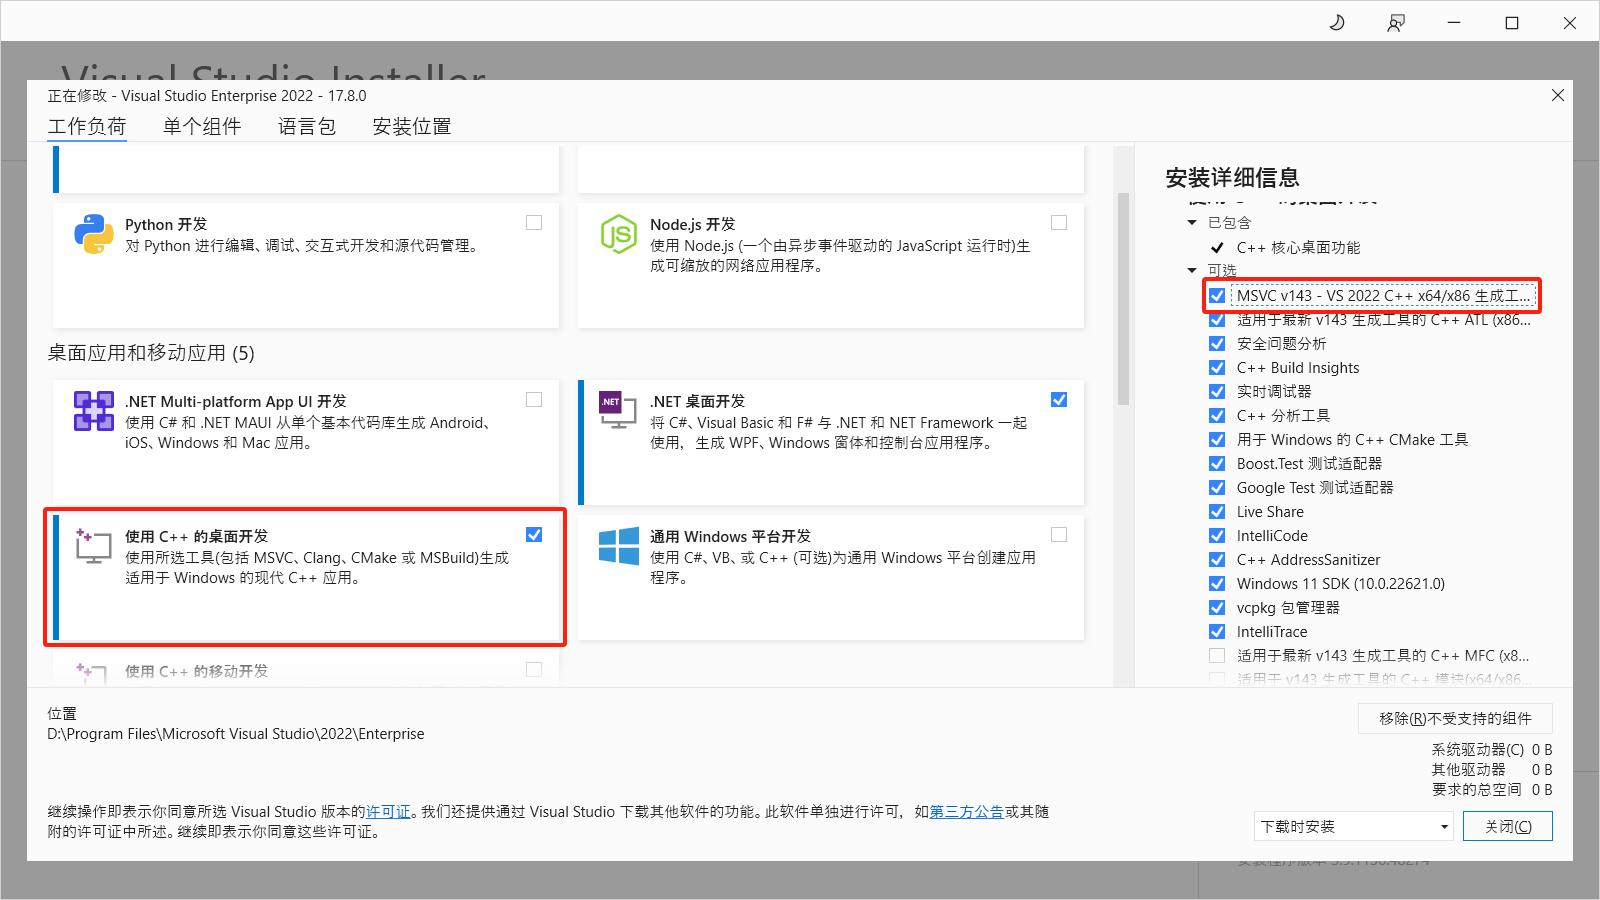1600x900 pixels.
Task: Uncheck Windows C++ CMake 工具 option
Action: pos(1217,440)
